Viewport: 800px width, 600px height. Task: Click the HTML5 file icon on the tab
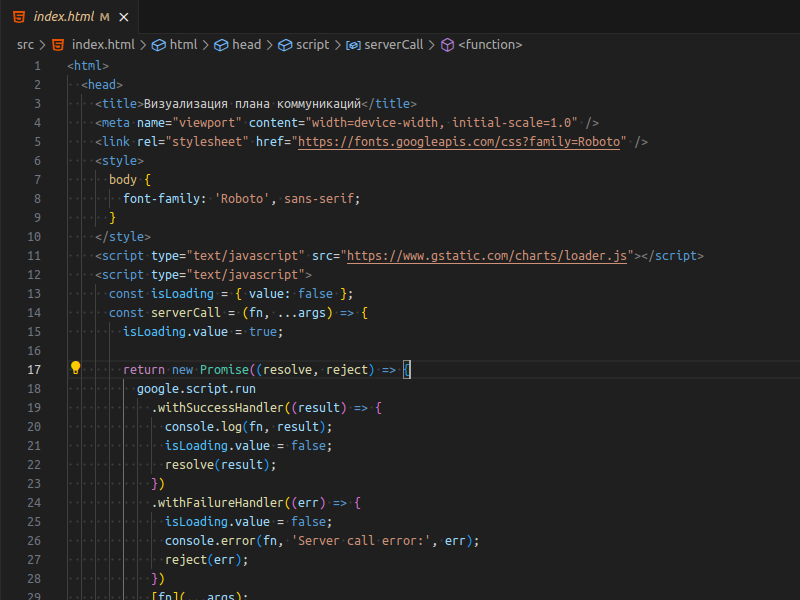(19, 17)
